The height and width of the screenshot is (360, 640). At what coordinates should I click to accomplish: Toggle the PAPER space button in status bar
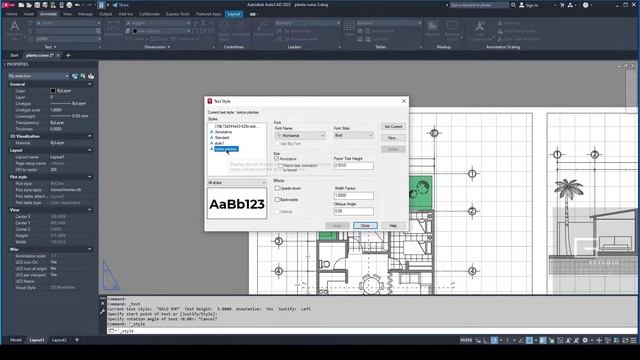pyautogui.click(x=466, y=340)
